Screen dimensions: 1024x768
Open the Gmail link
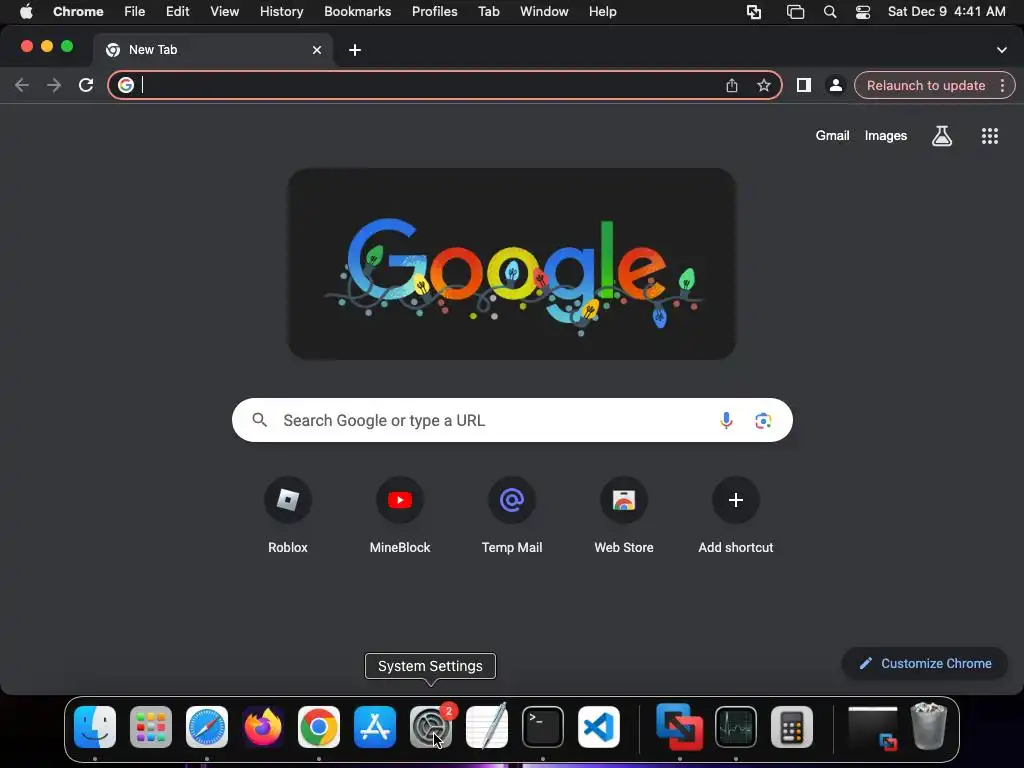click(832, 136)
